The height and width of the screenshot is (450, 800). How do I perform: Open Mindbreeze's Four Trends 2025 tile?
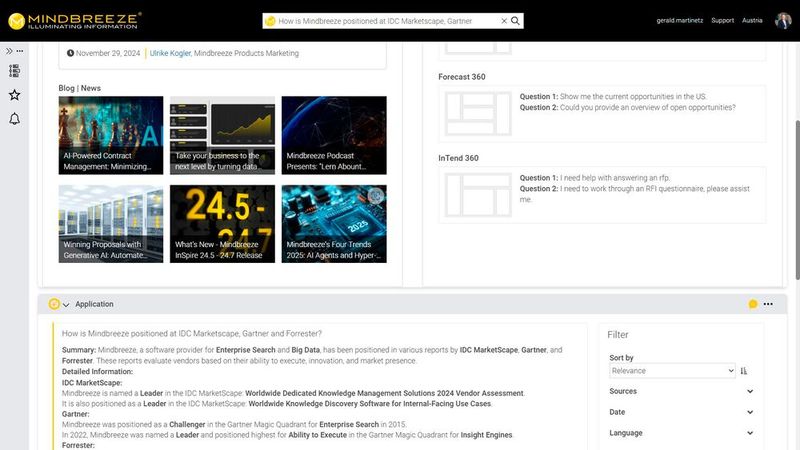click(334, 224)
